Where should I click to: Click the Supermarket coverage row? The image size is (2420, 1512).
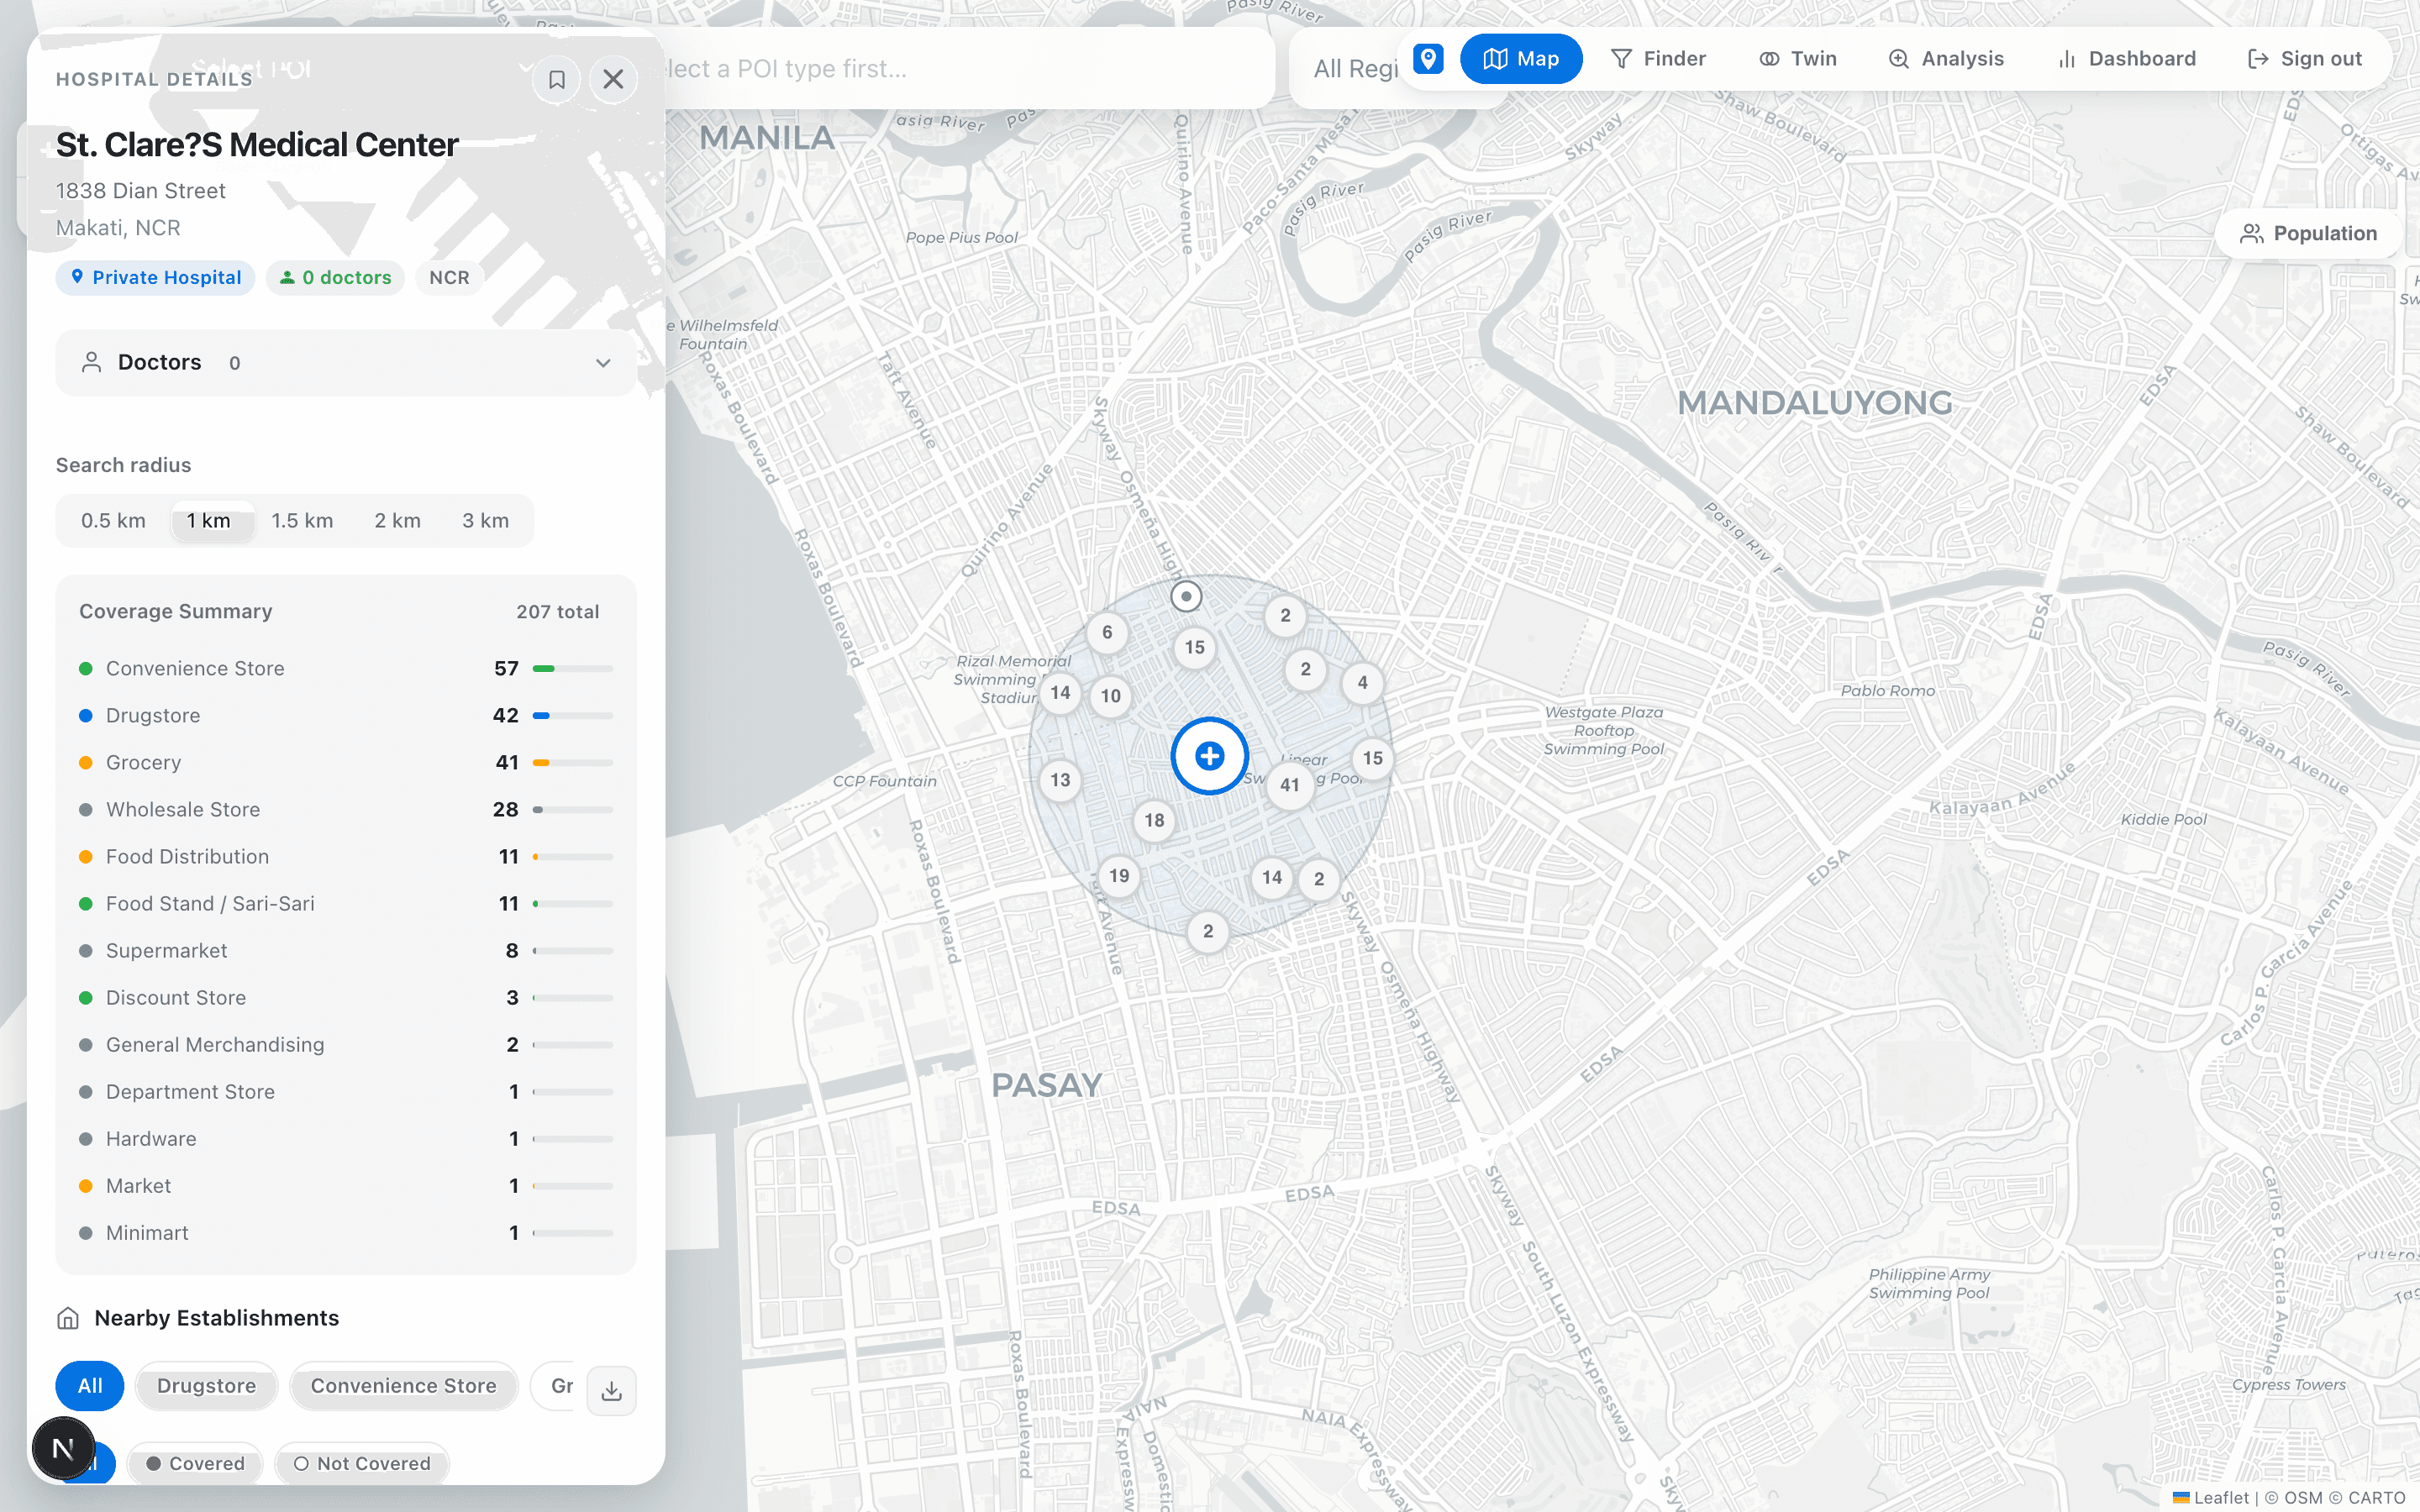tap(346, 951)
